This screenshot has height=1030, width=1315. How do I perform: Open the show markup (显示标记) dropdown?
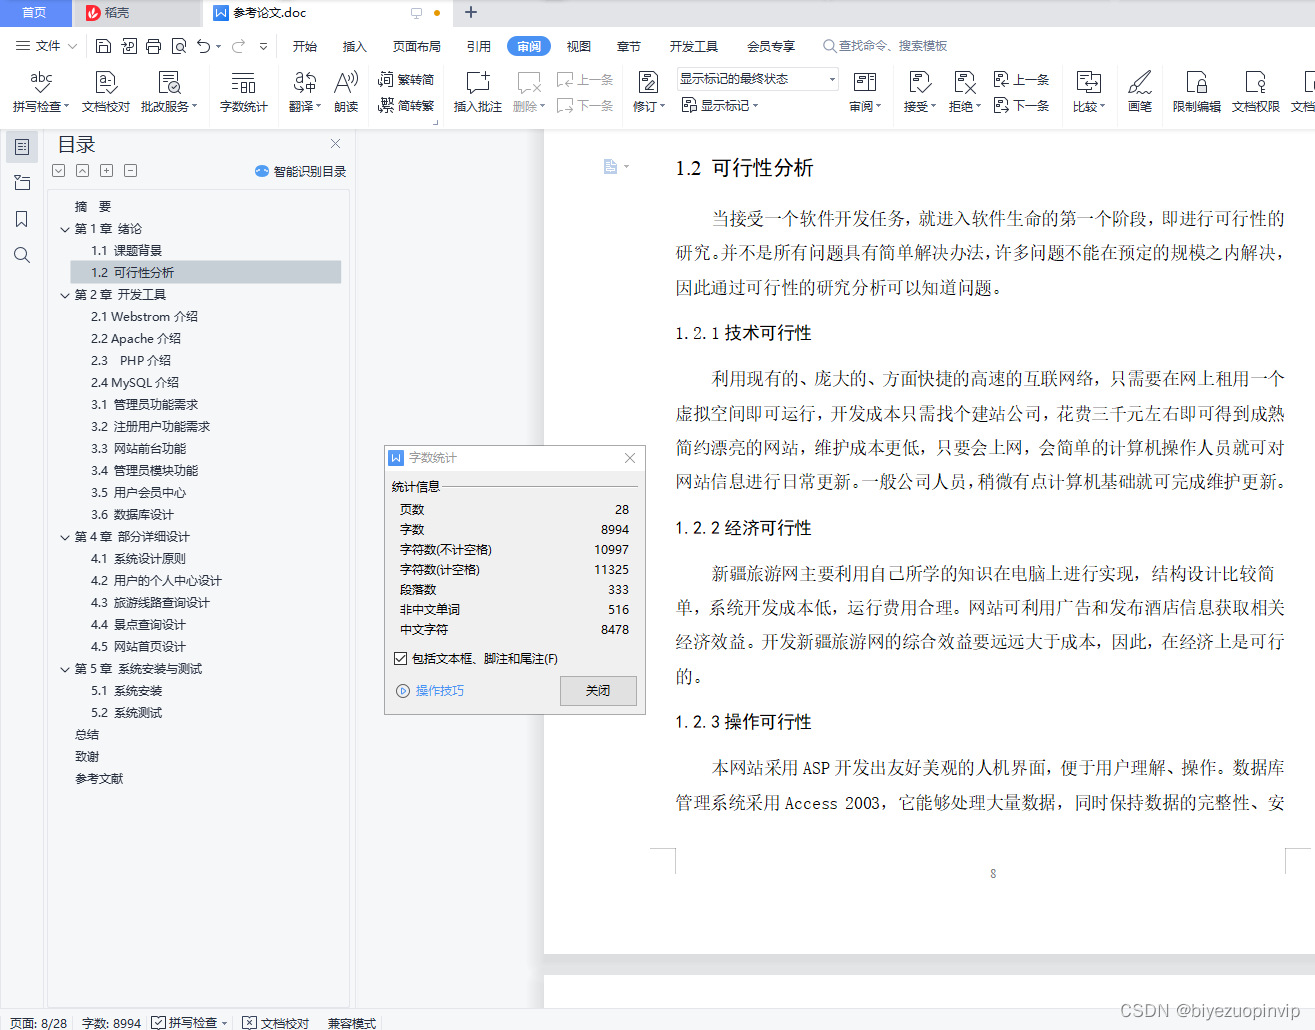click(x=720, y=105)
